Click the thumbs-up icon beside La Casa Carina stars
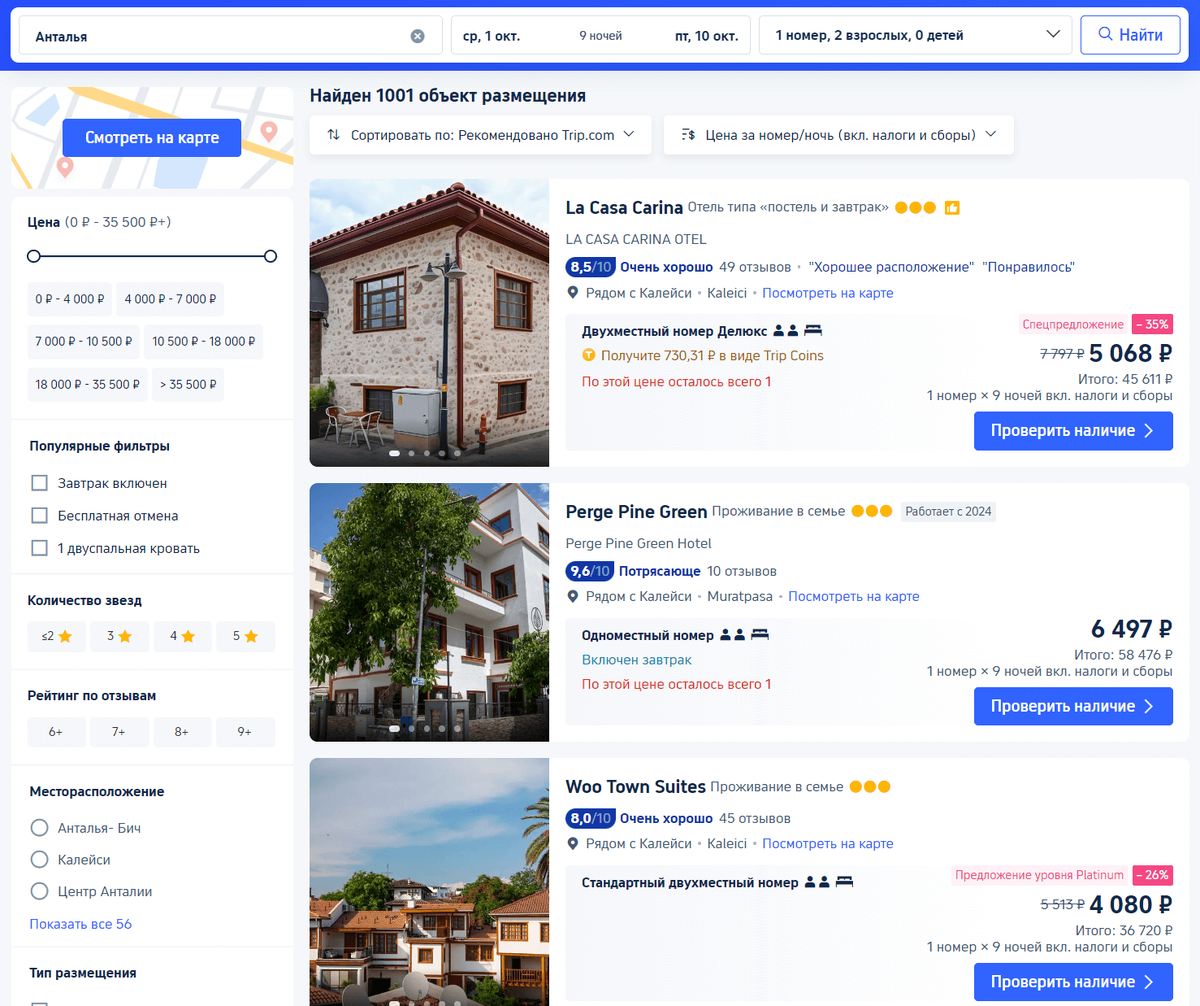 (x=951, y=208)
